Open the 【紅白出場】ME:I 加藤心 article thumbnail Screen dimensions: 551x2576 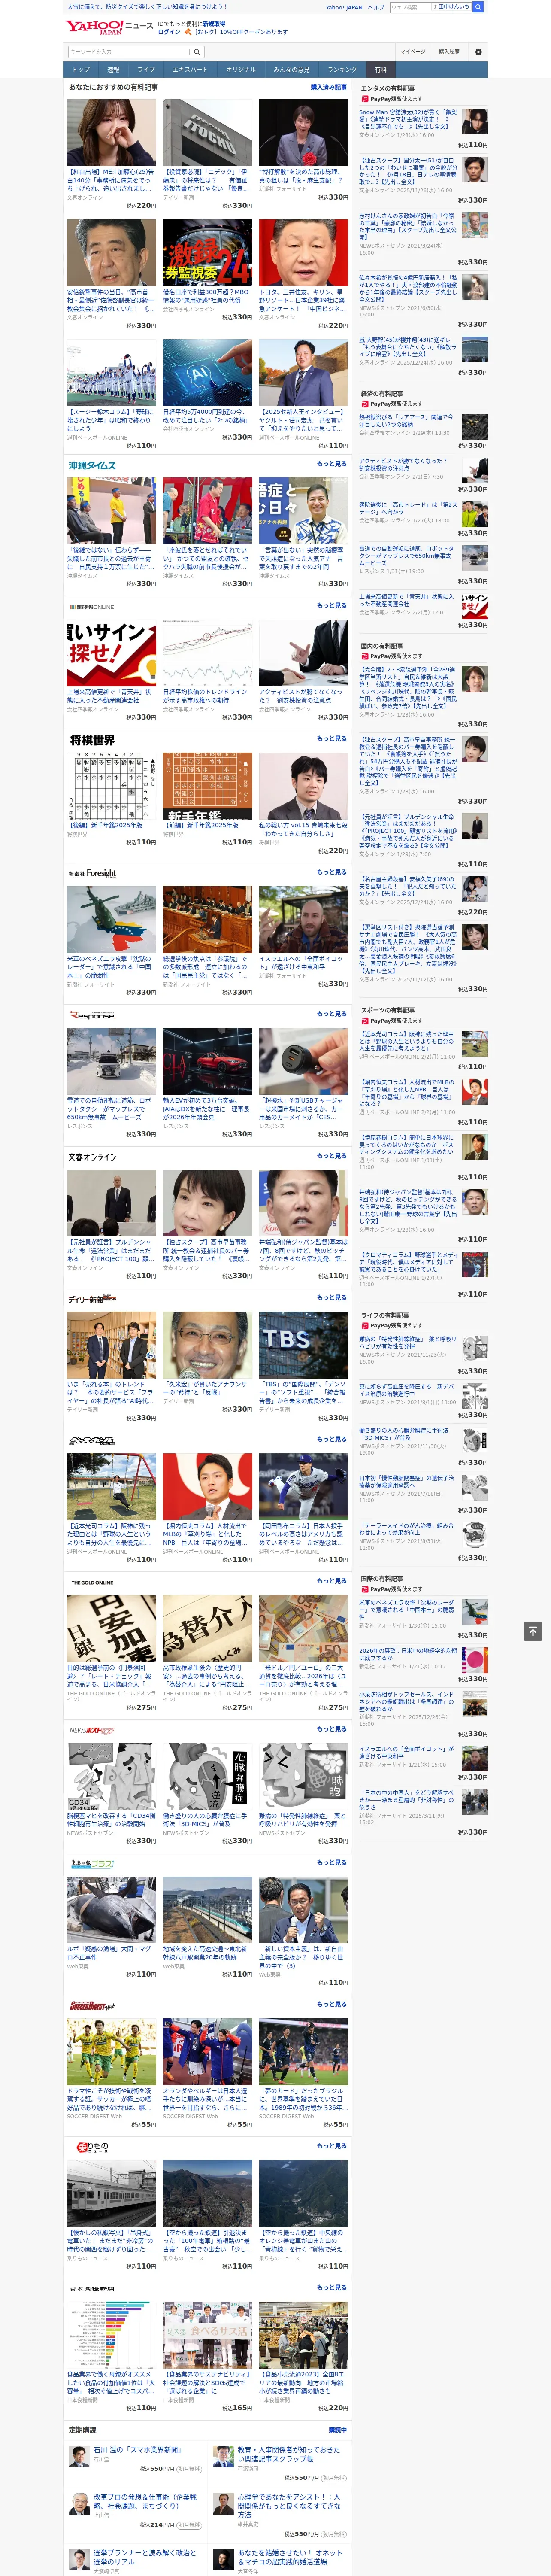111,133
